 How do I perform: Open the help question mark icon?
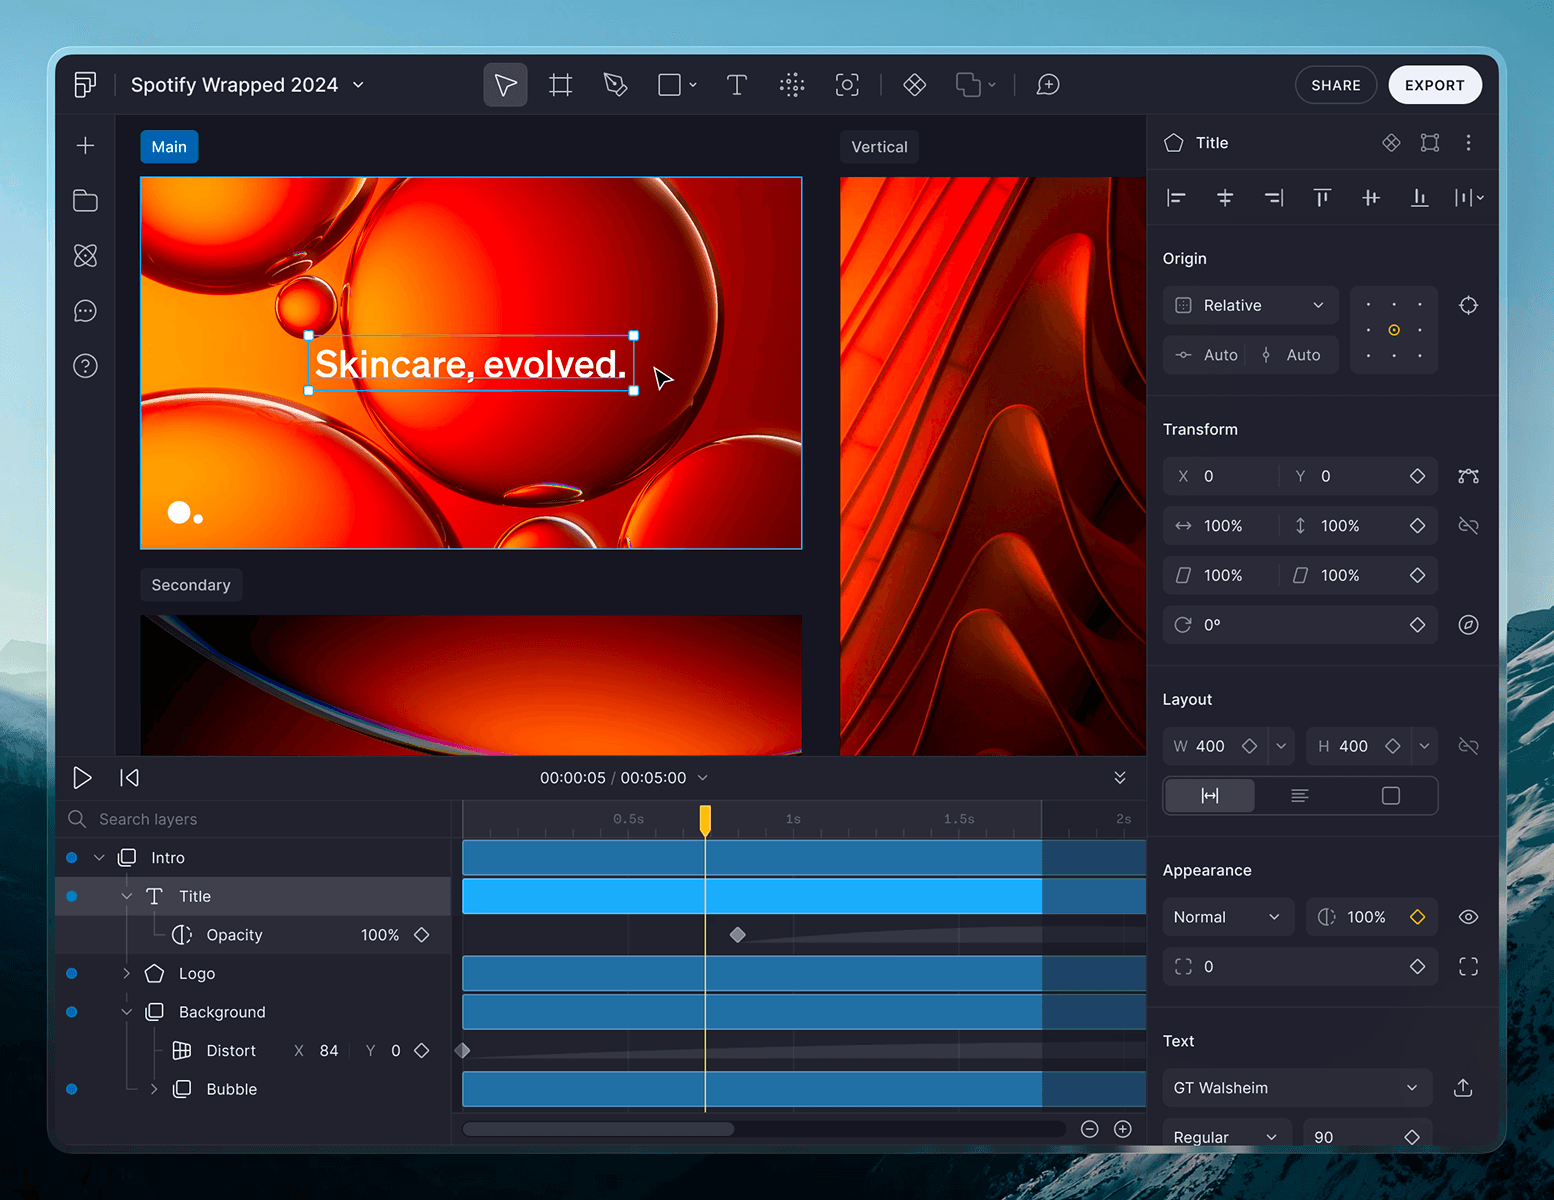tap(86, 366)
